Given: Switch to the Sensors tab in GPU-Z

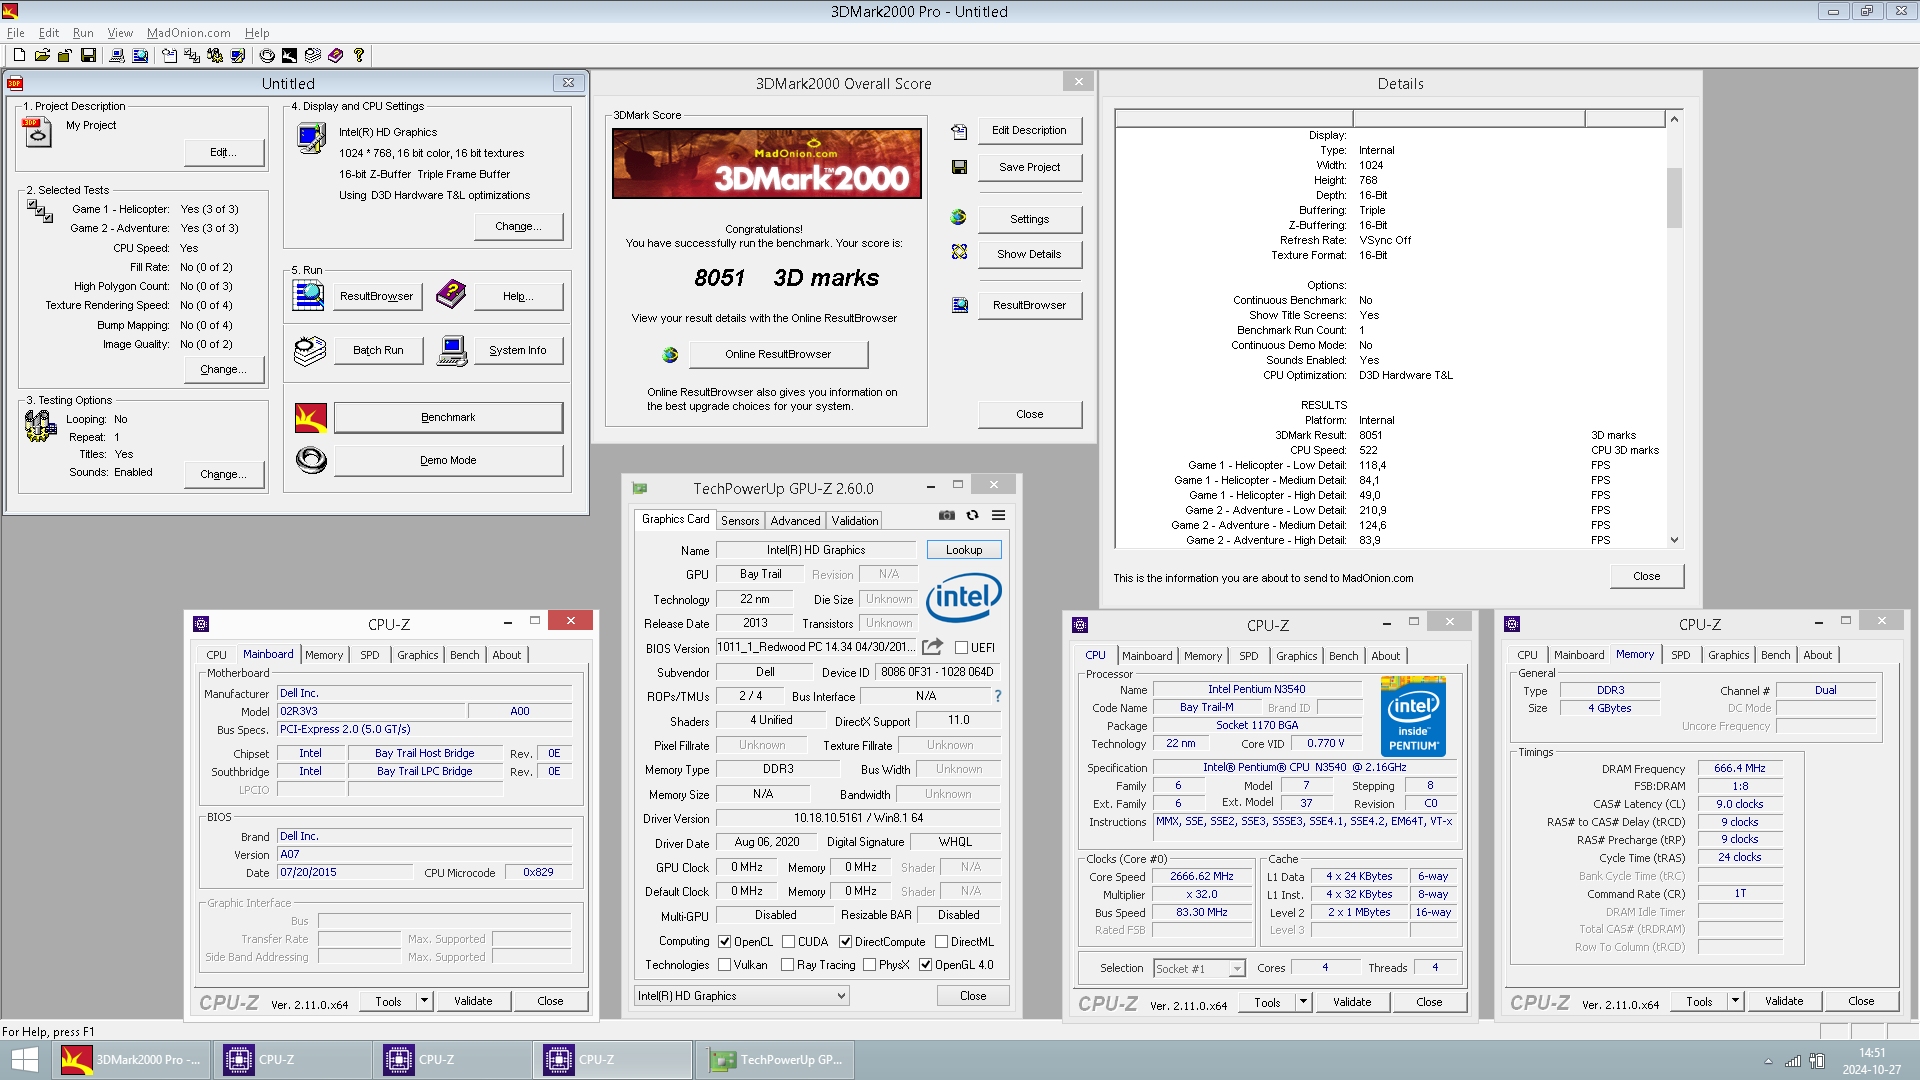Looking at the screenshot, I should coord(740,521).
